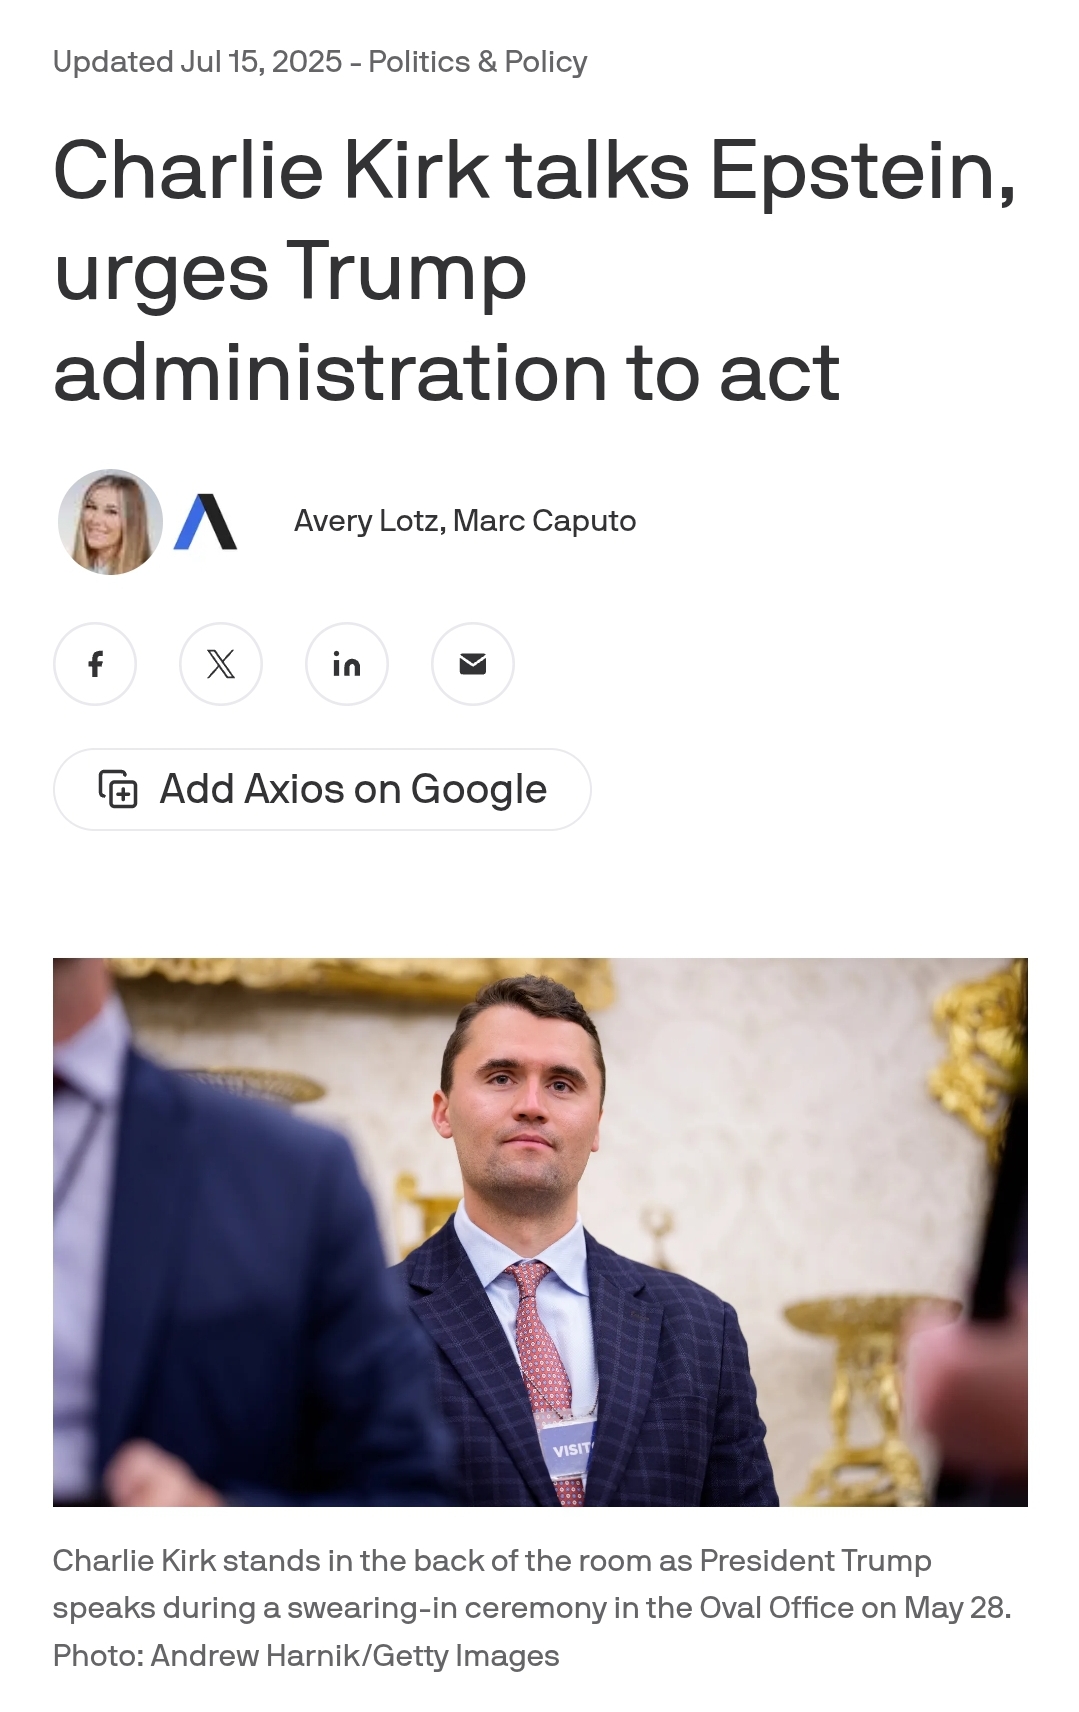This screenshot has width=1079, height=1712.
Task: Click the plus-square icon inside Google button
Action: 118,789
